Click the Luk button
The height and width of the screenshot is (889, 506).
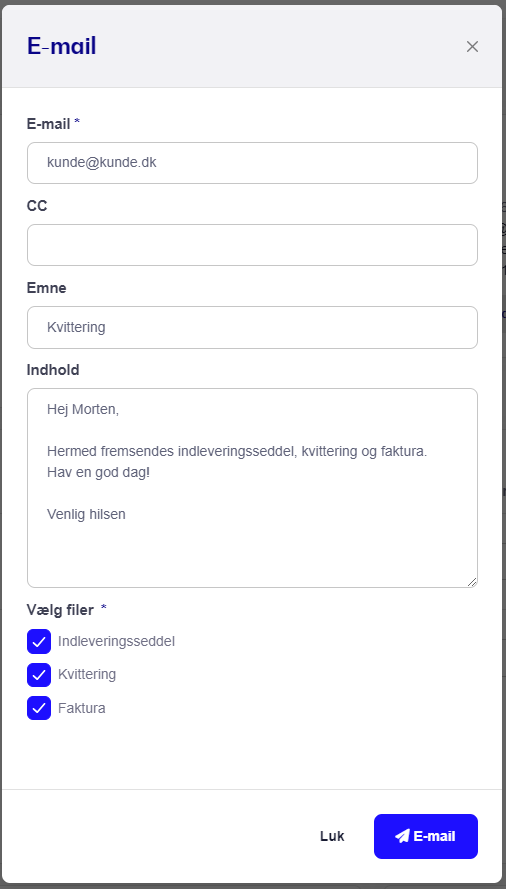tap(332, 836)
